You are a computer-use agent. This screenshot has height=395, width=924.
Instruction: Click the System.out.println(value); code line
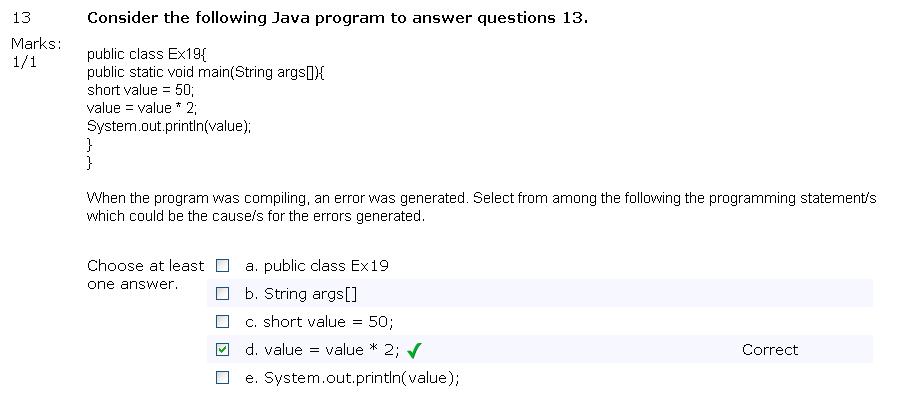coord(169,126)
